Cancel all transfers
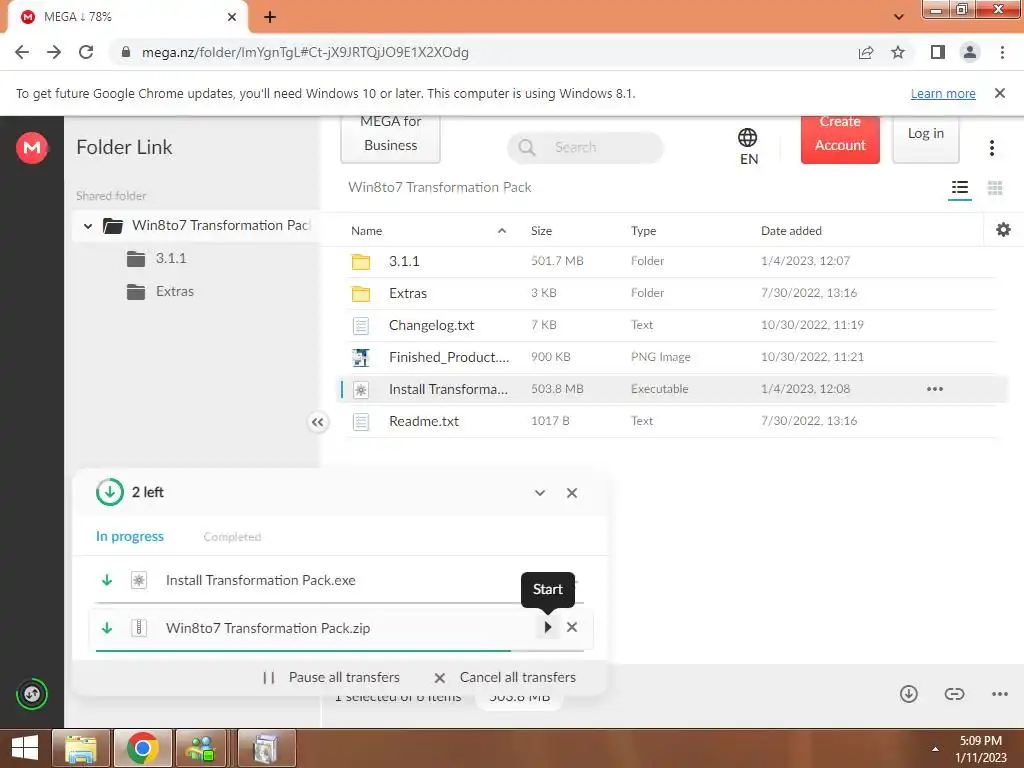 pyautogui.click(x=505, y=677)
